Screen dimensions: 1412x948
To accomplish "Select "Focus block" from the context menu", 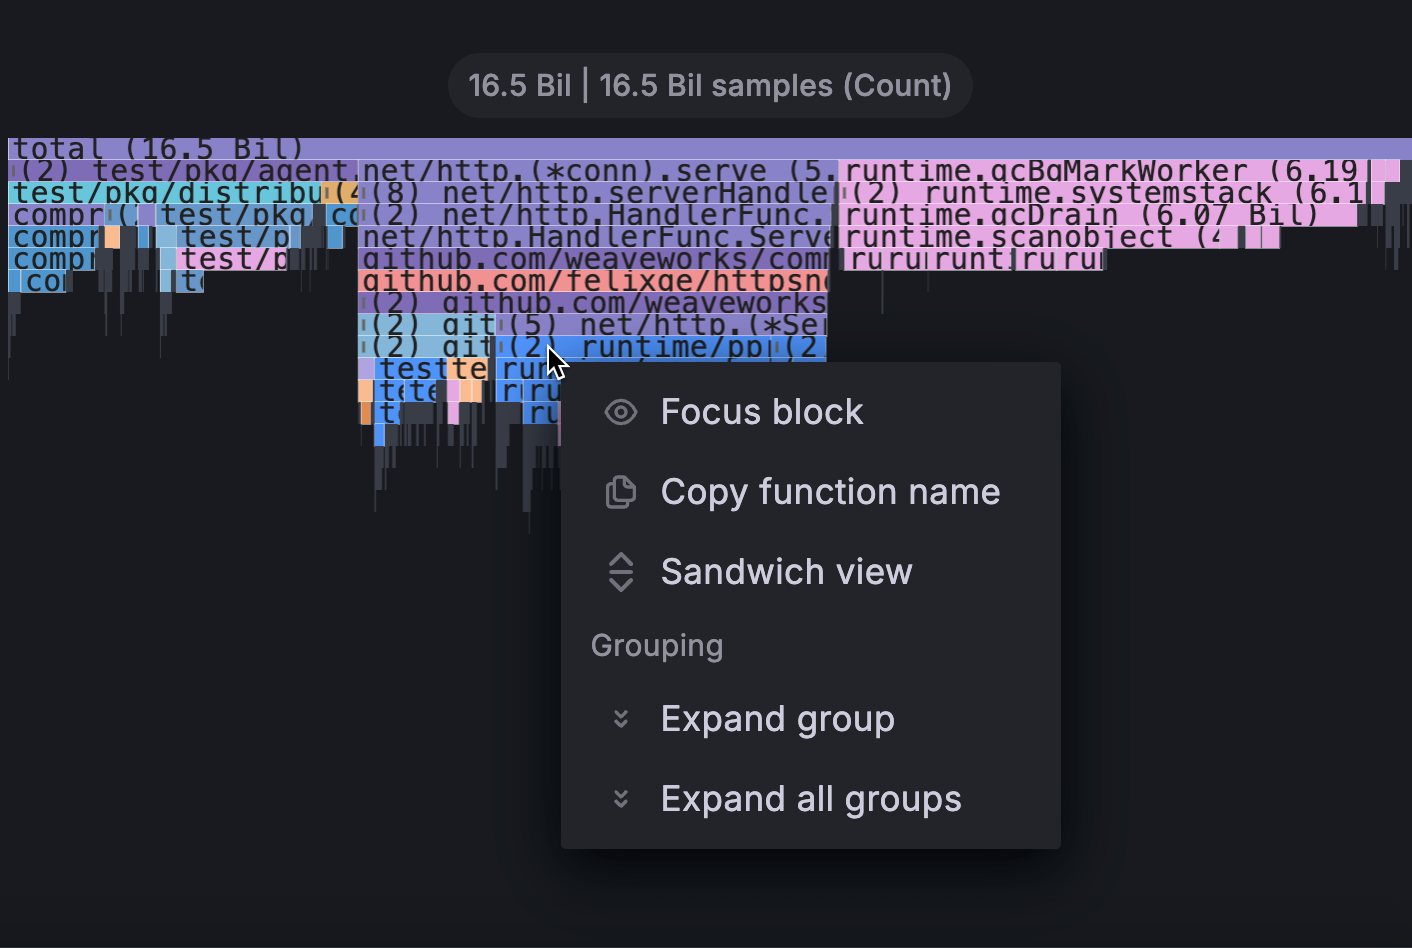I will pyautogui.click(x=762, y=411).
